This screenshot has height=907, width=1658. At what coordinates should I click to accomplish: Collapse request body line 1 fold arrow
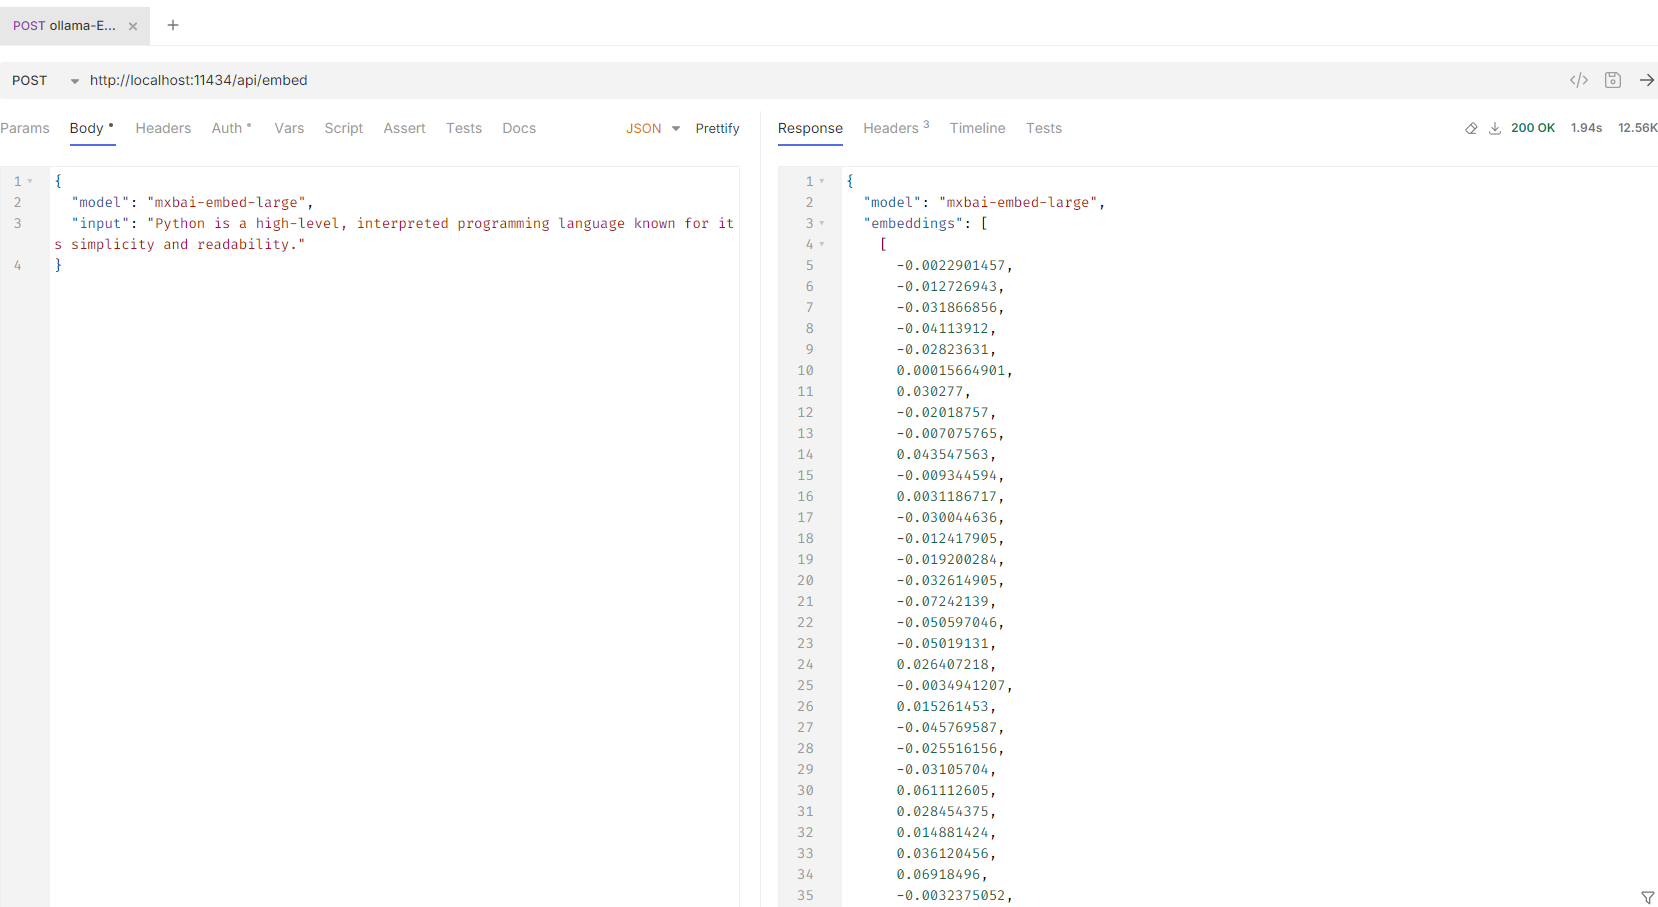coord(30,181)
